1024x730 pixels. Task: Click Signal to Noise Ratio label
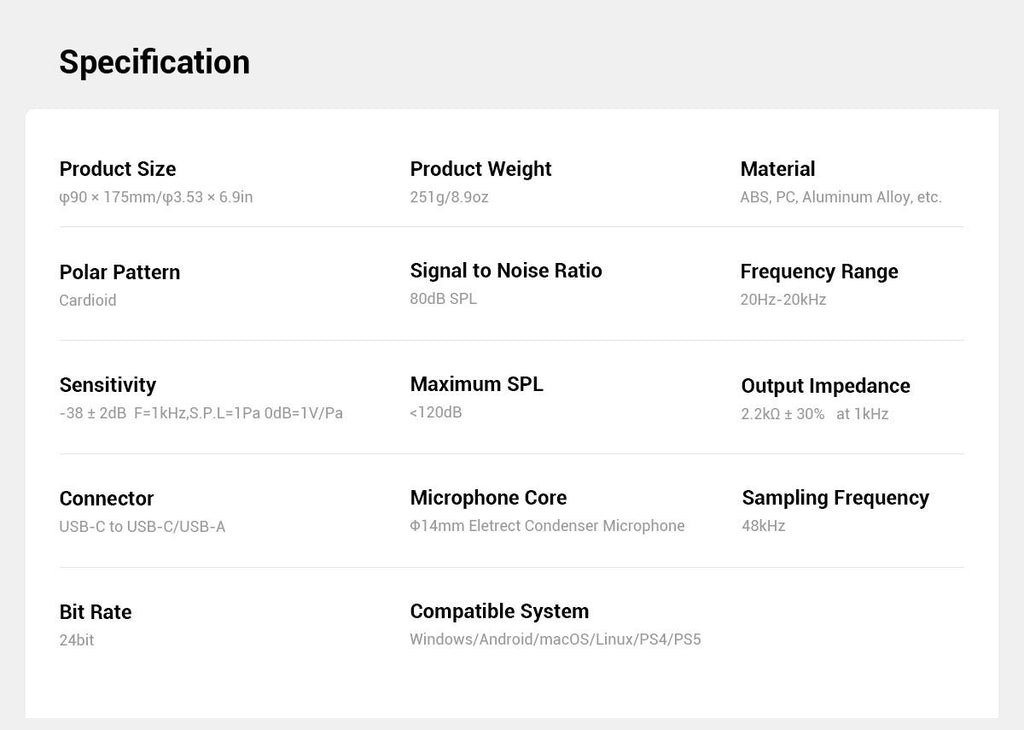tap(506, 270)
